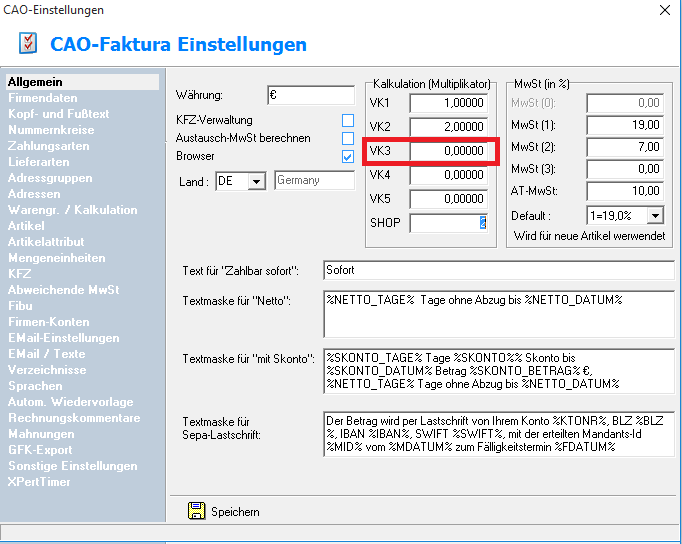Click the VK4 multiplier field
Screen dimensions: 682x544
pyautogui.click(x=448, y=175)
